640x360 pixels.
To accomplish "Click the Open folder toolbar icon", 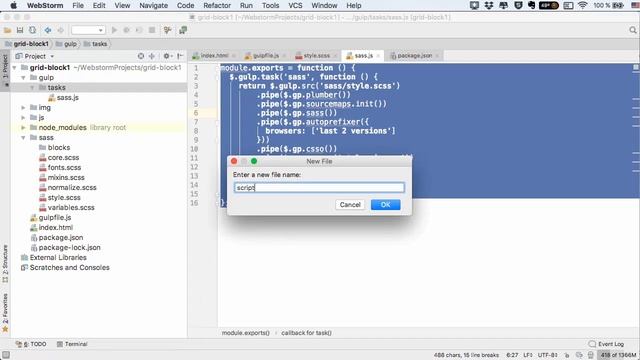I will (x=7, y=30).
